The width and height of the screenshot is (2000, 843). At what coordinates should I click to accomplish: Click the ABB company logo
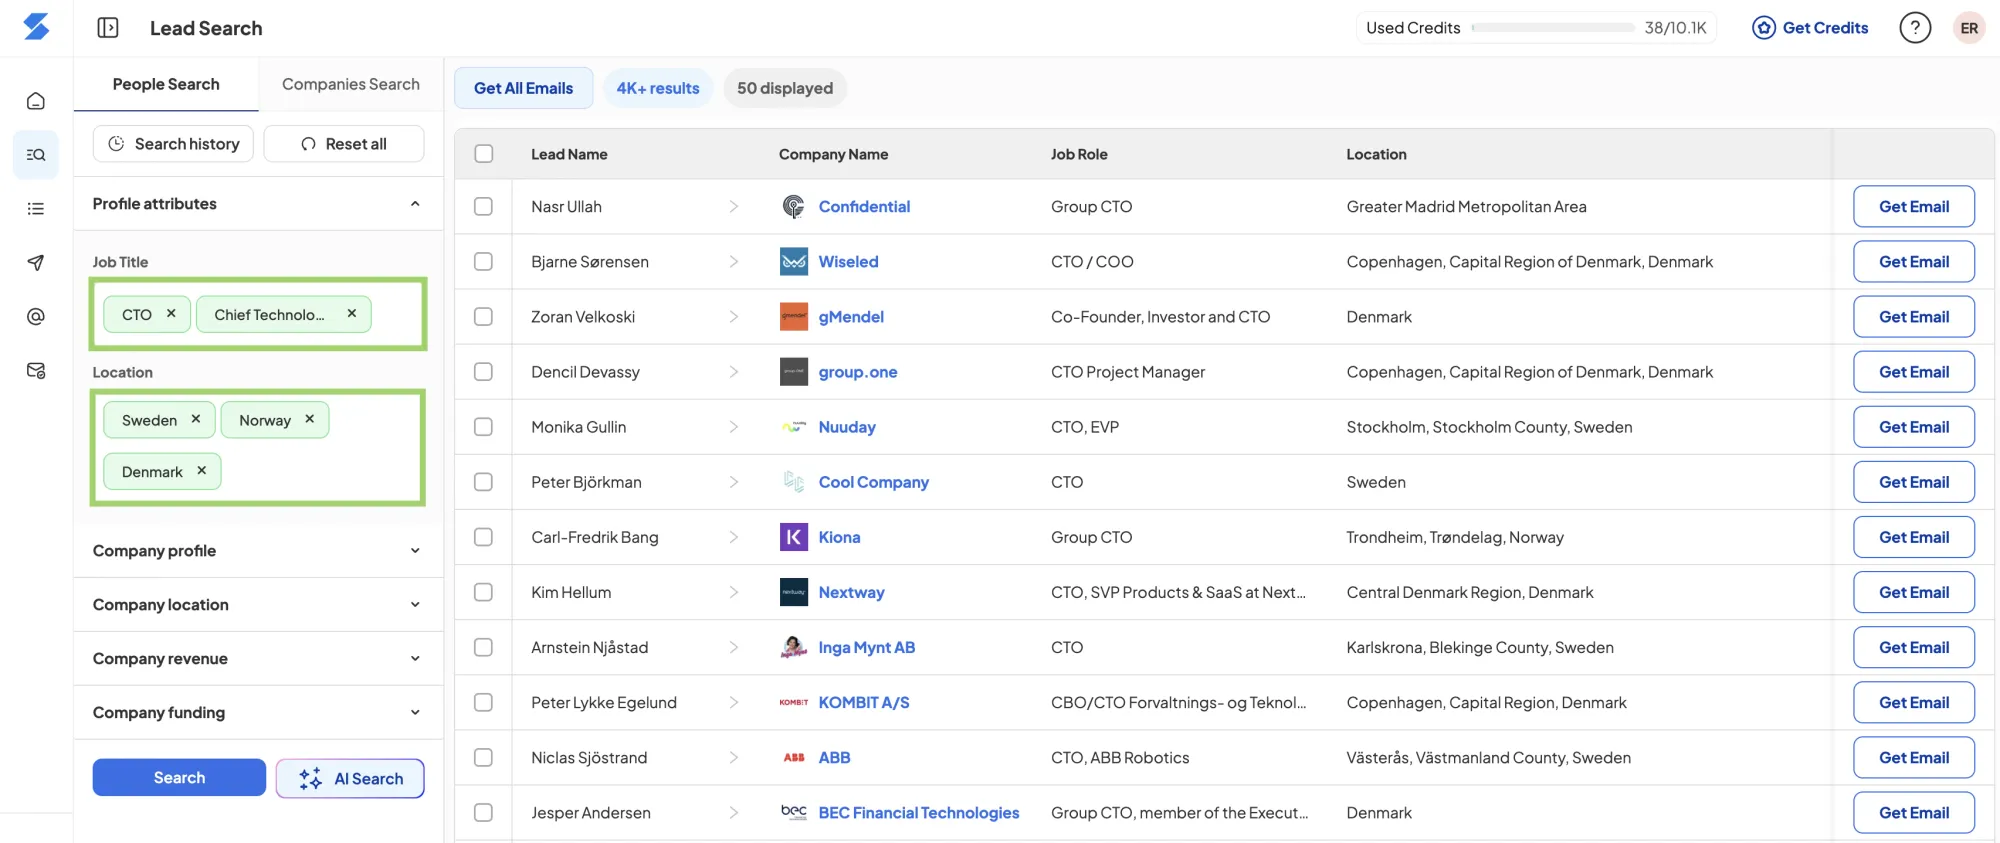tap(794, 758)
